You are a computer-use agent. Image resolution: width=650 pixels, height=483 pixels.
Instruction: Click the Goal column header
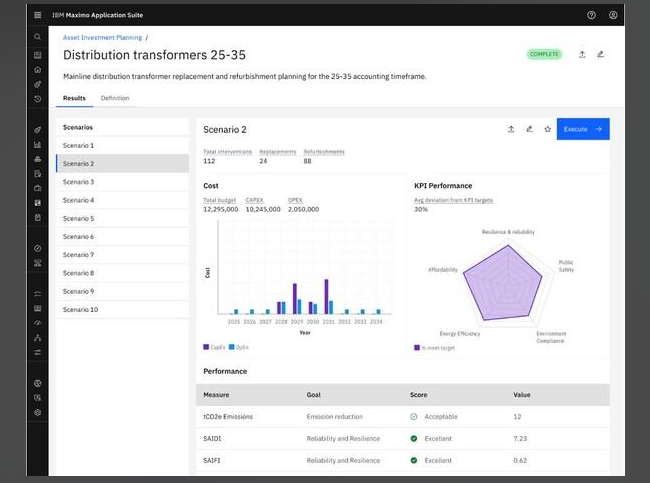click(313, 395)
